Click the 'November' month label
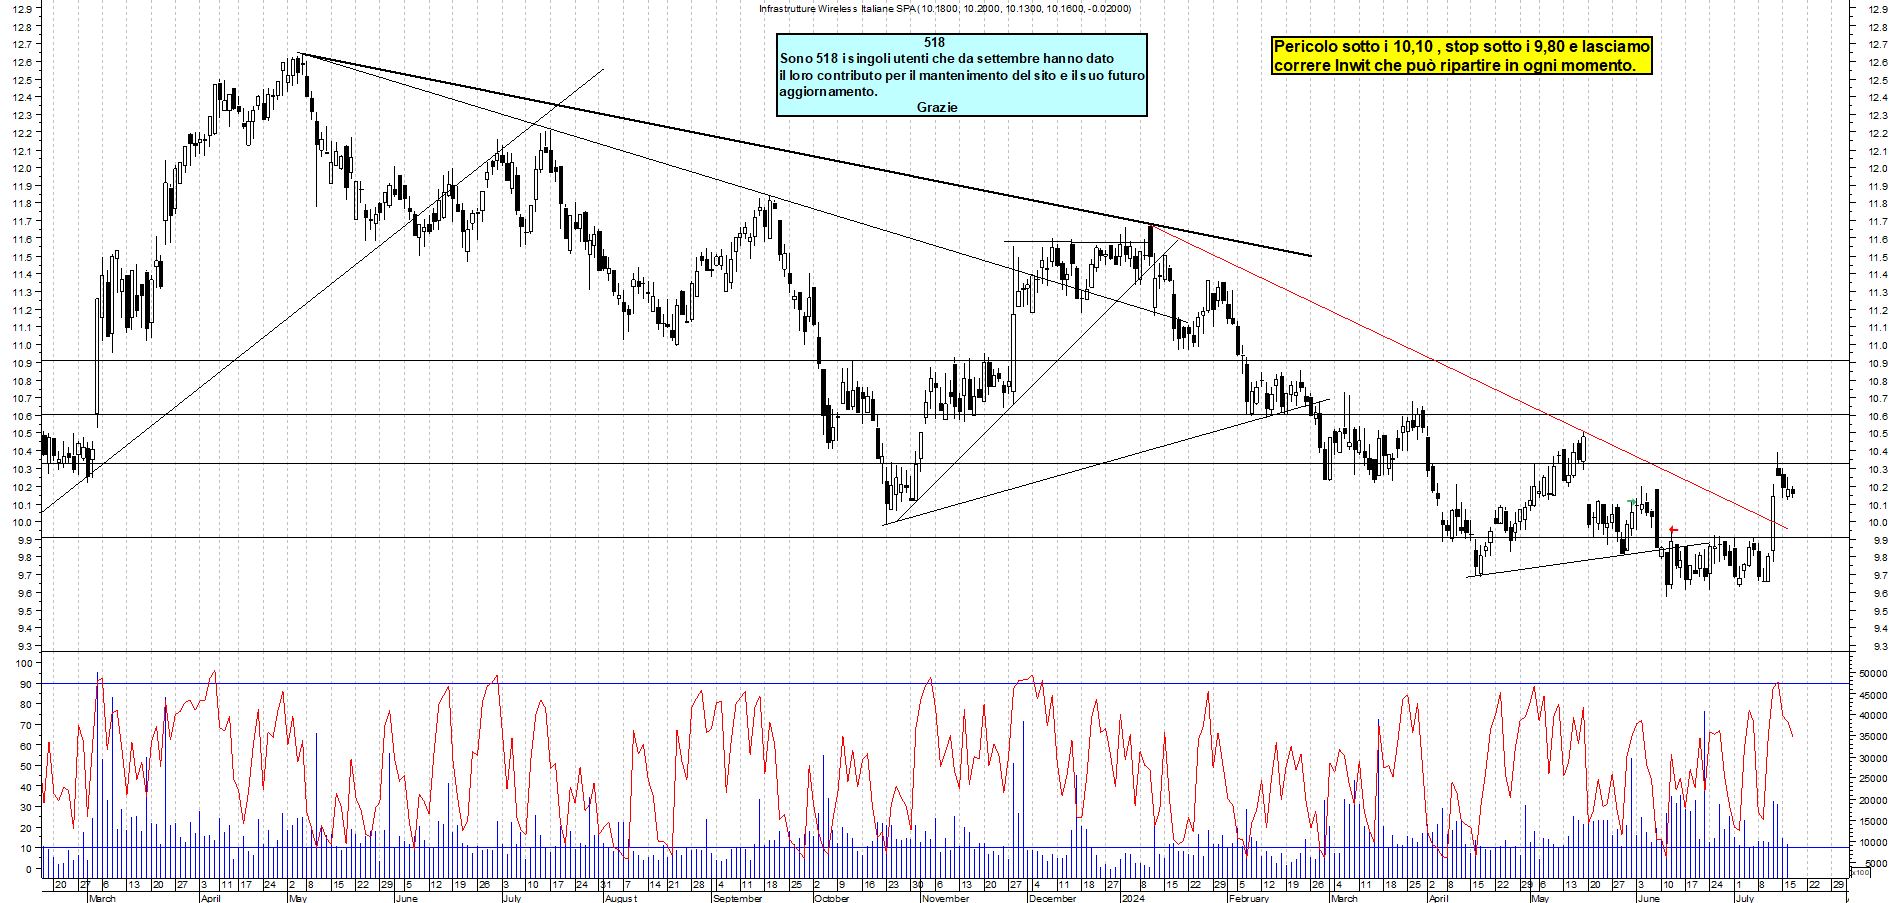This screenshot has height=903, width=1890. click(945, 898)
